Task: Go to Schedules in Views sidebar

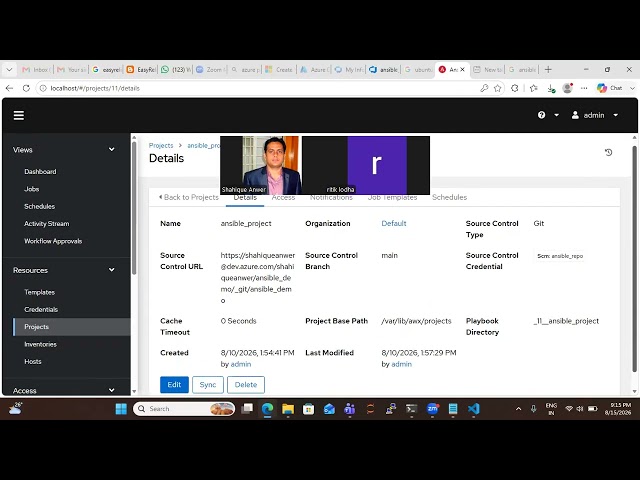Action: point(39,206)
